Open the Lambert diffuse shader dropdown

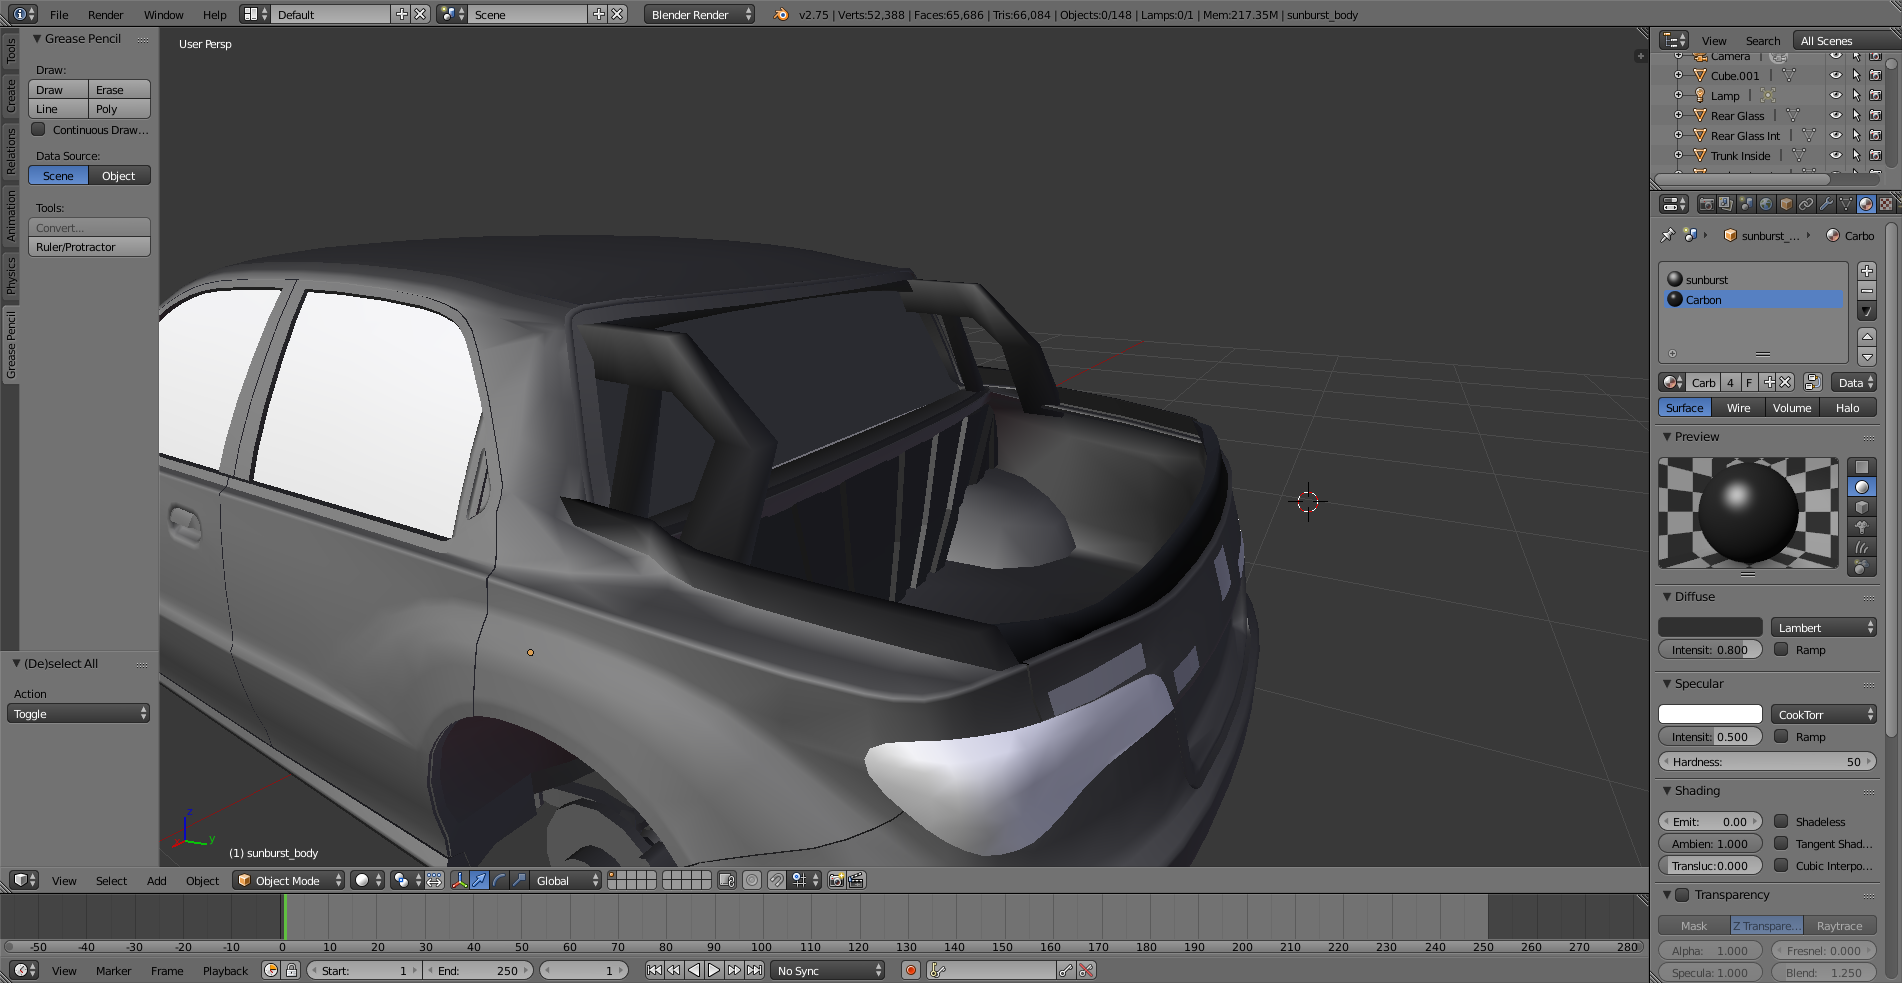click(1823, 627)
